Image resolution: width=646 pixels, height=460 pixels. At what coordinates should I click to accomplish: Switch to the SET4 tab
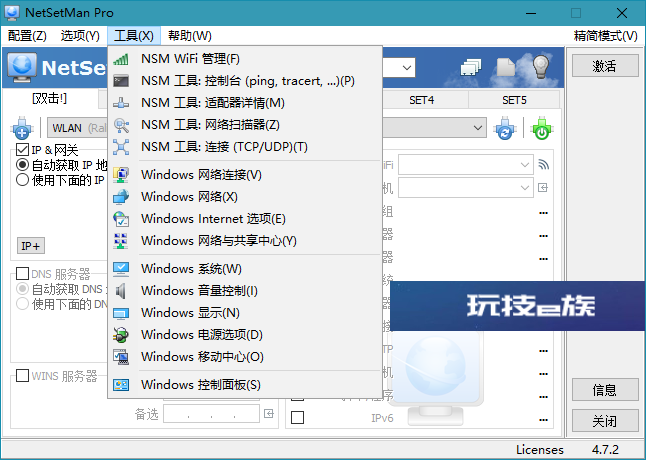pos(421,100)
